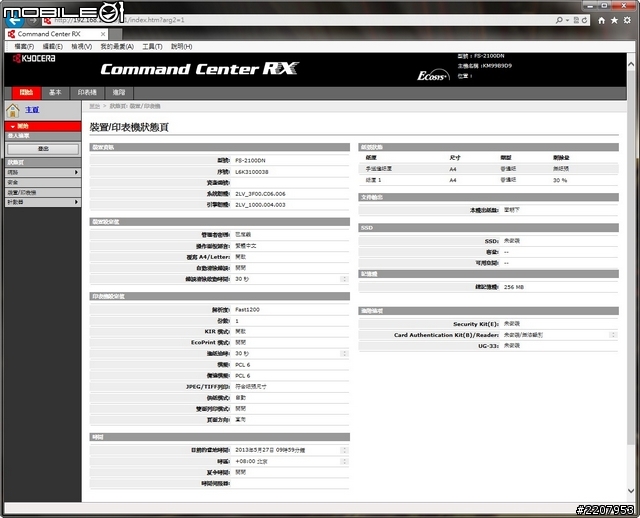Click the resolution value Fast1200
This screenshot has width=640, height=518.
(247, 309)
